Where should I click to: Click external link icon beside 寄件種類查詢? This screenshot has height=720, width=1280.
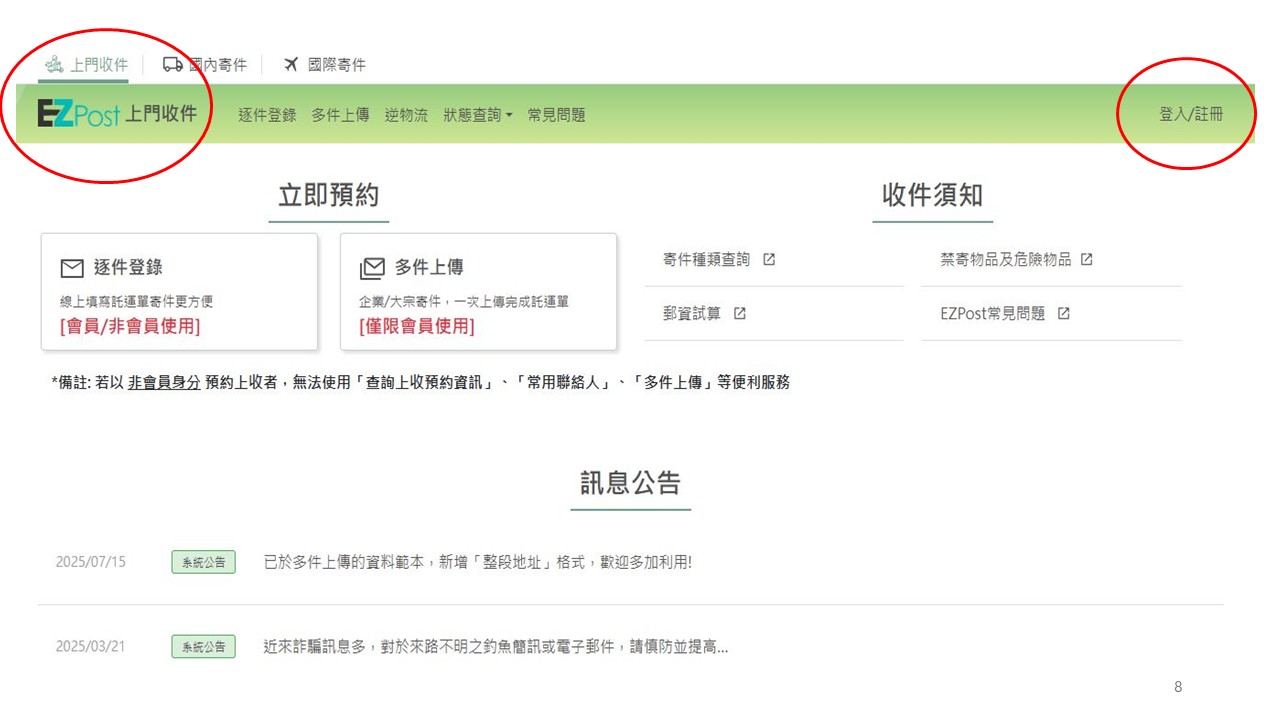[769, 259]
